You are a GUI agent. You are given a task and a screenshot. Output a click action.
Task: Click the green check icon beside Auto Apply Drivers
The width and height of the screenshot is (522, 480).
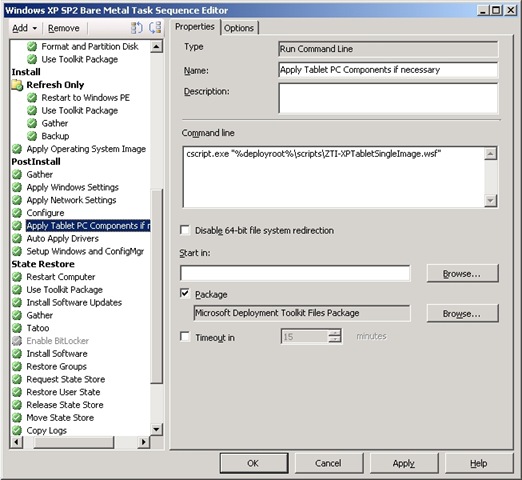(17, 239)
